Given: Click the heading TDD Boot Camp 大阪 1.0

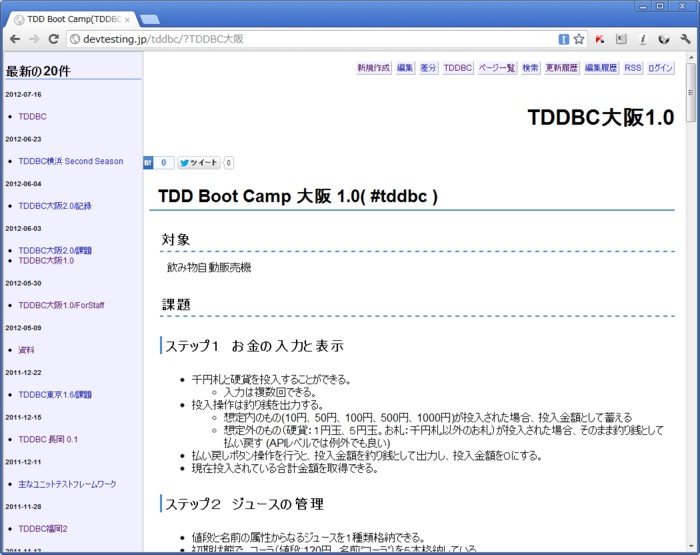Looking at the screenshot, I should [298, 196].
